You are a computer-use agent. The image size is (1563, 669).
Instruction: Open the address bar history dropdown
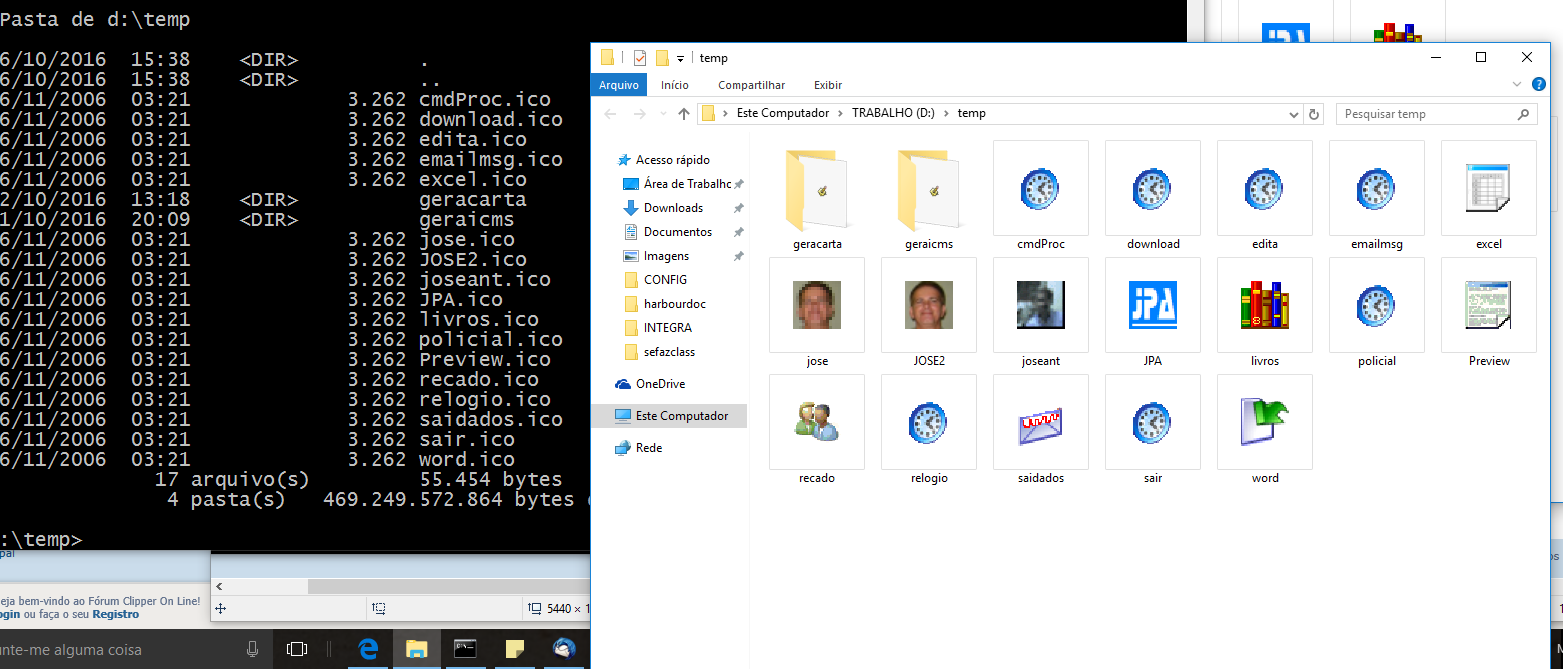1297,114
